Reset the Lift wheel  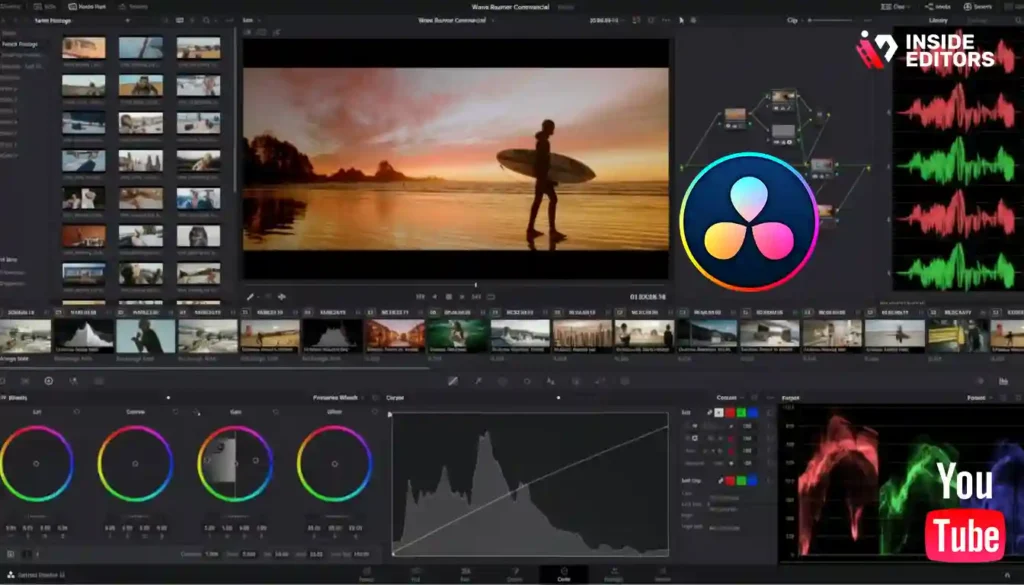pyautogui.click(x=76, y=412)
